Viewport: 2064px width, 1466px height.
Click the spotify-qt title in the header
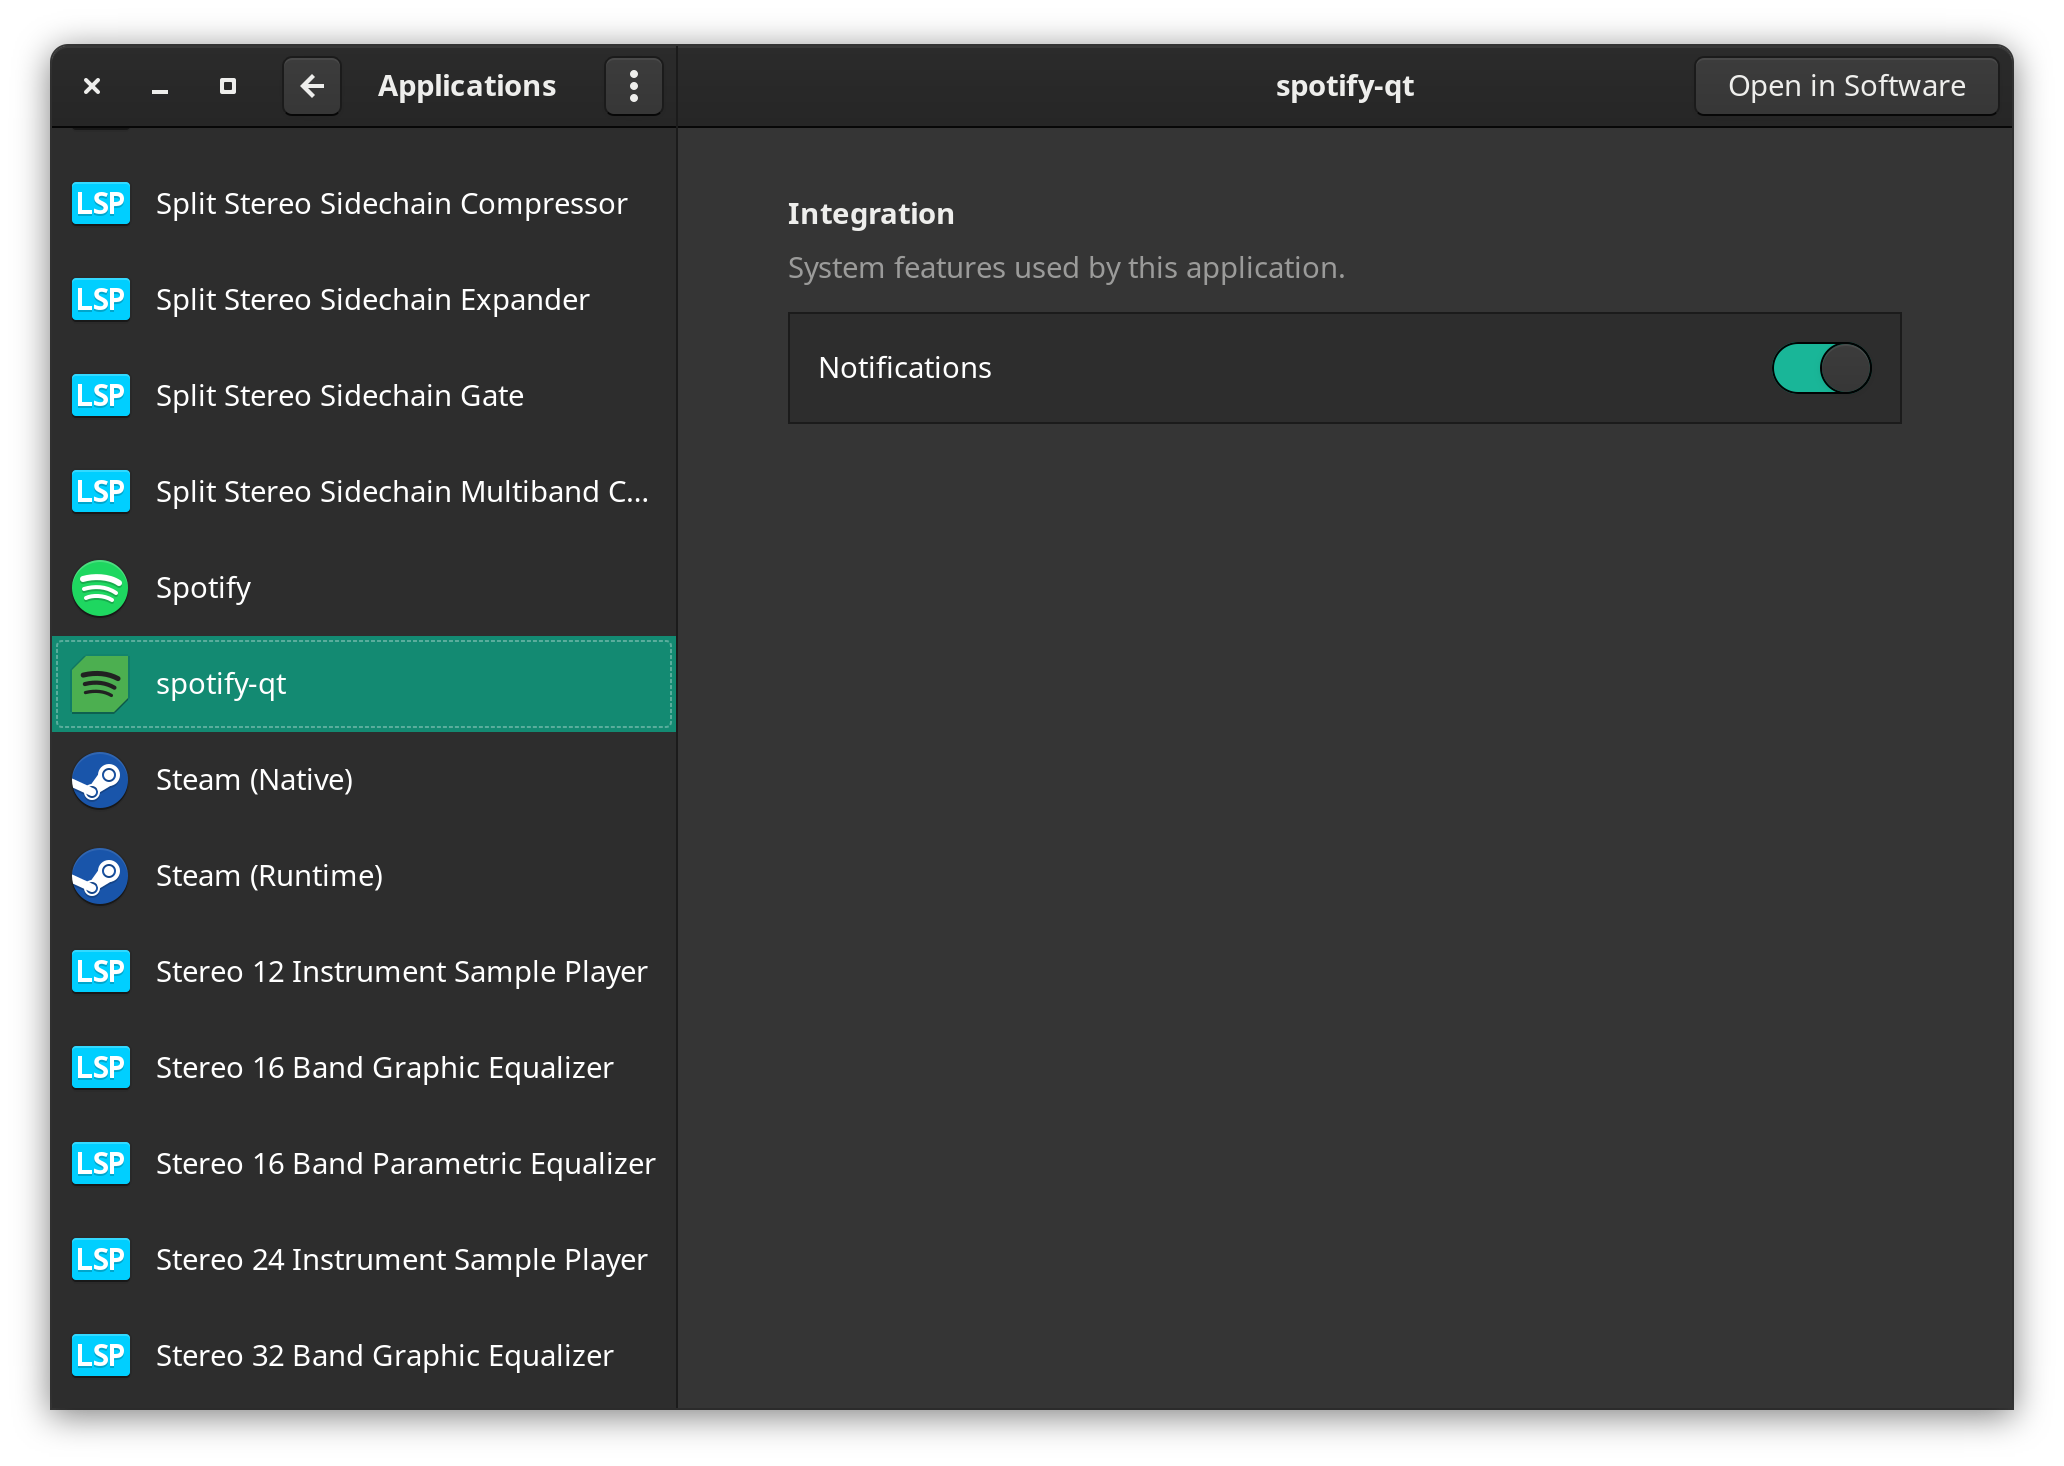point(1344,86)
